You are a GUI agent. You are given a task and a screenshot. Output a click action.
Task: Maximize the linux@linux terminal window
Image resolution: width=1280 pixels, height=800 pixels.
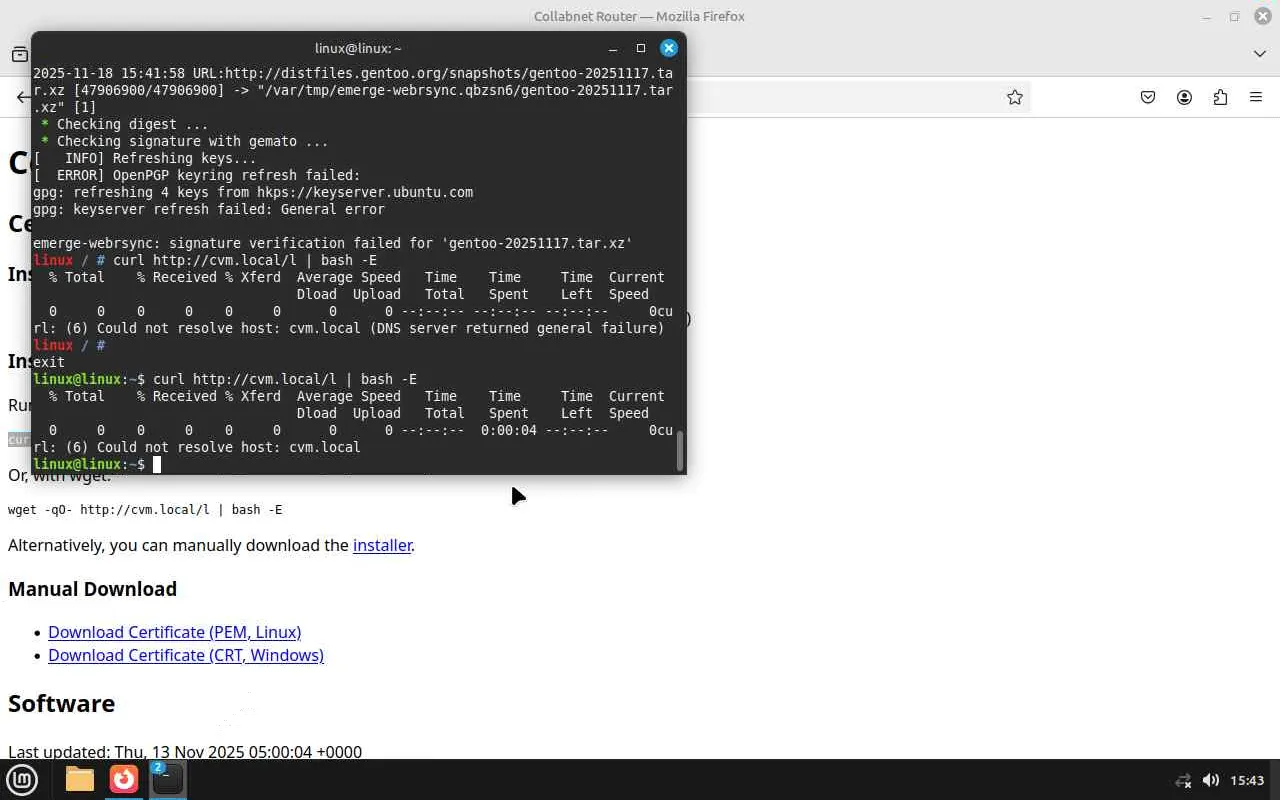coord(641,48)
